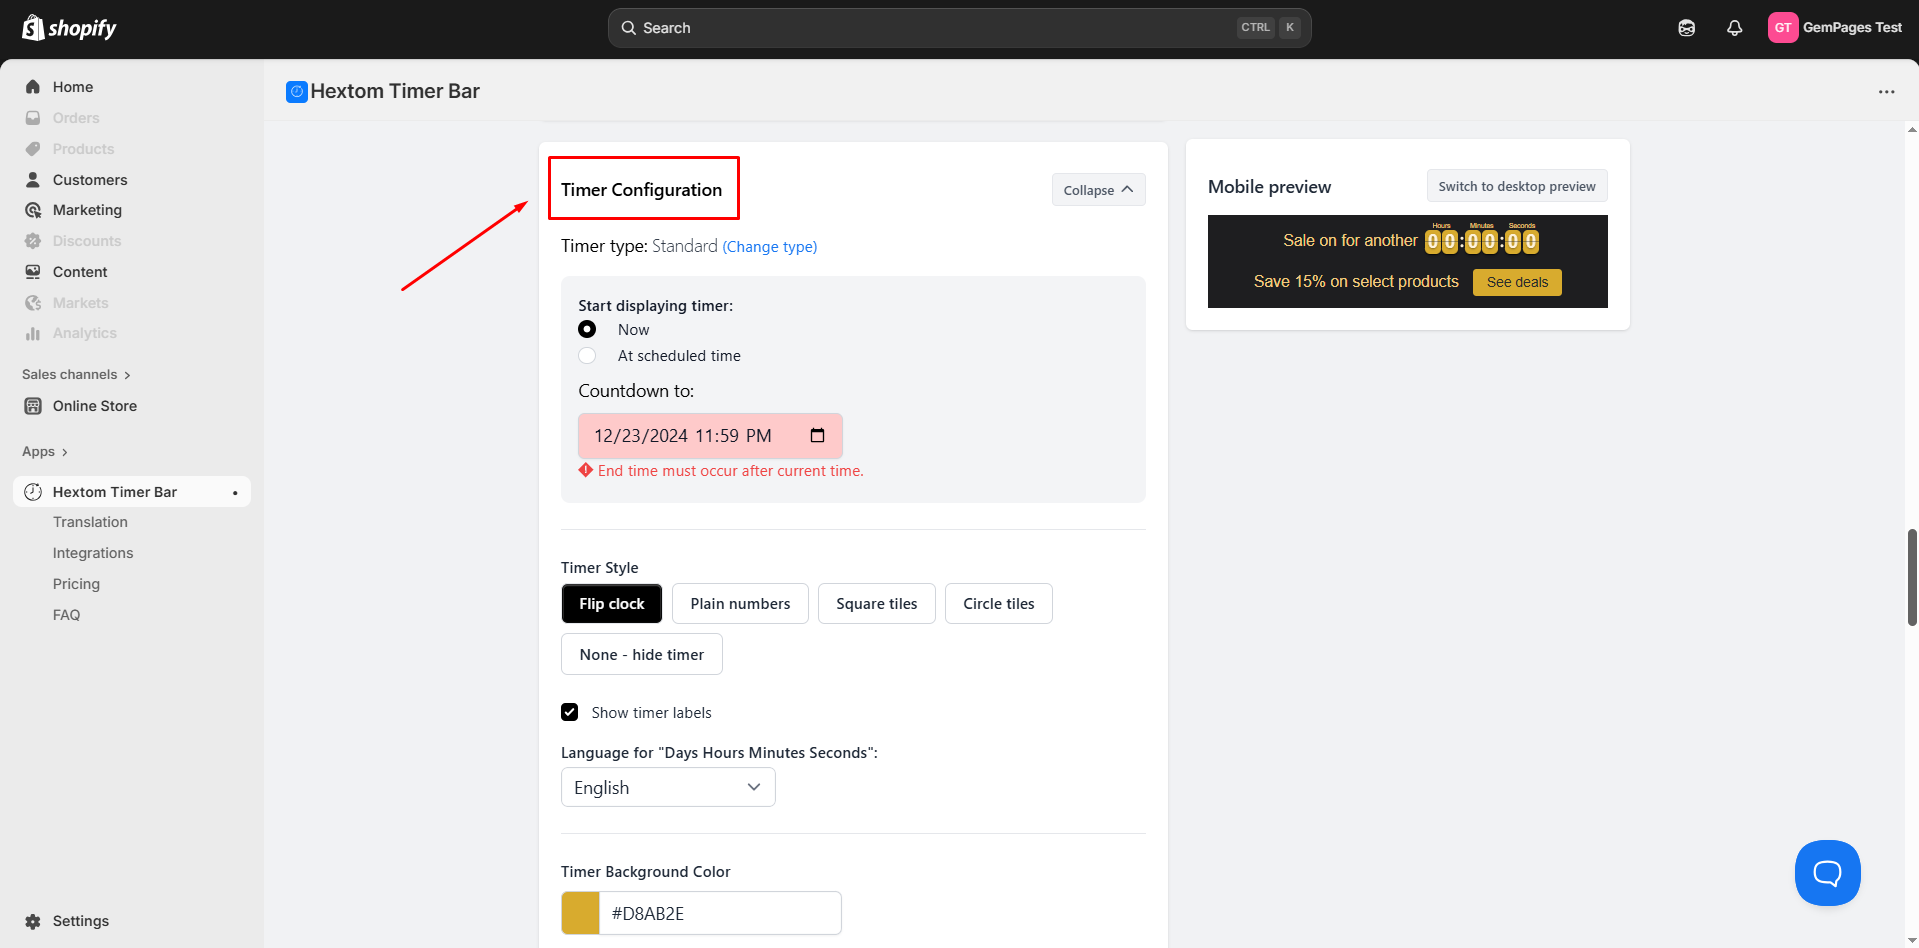Click the "Change type" link
Screen dimensions: 1919x948
coord(769,247)
